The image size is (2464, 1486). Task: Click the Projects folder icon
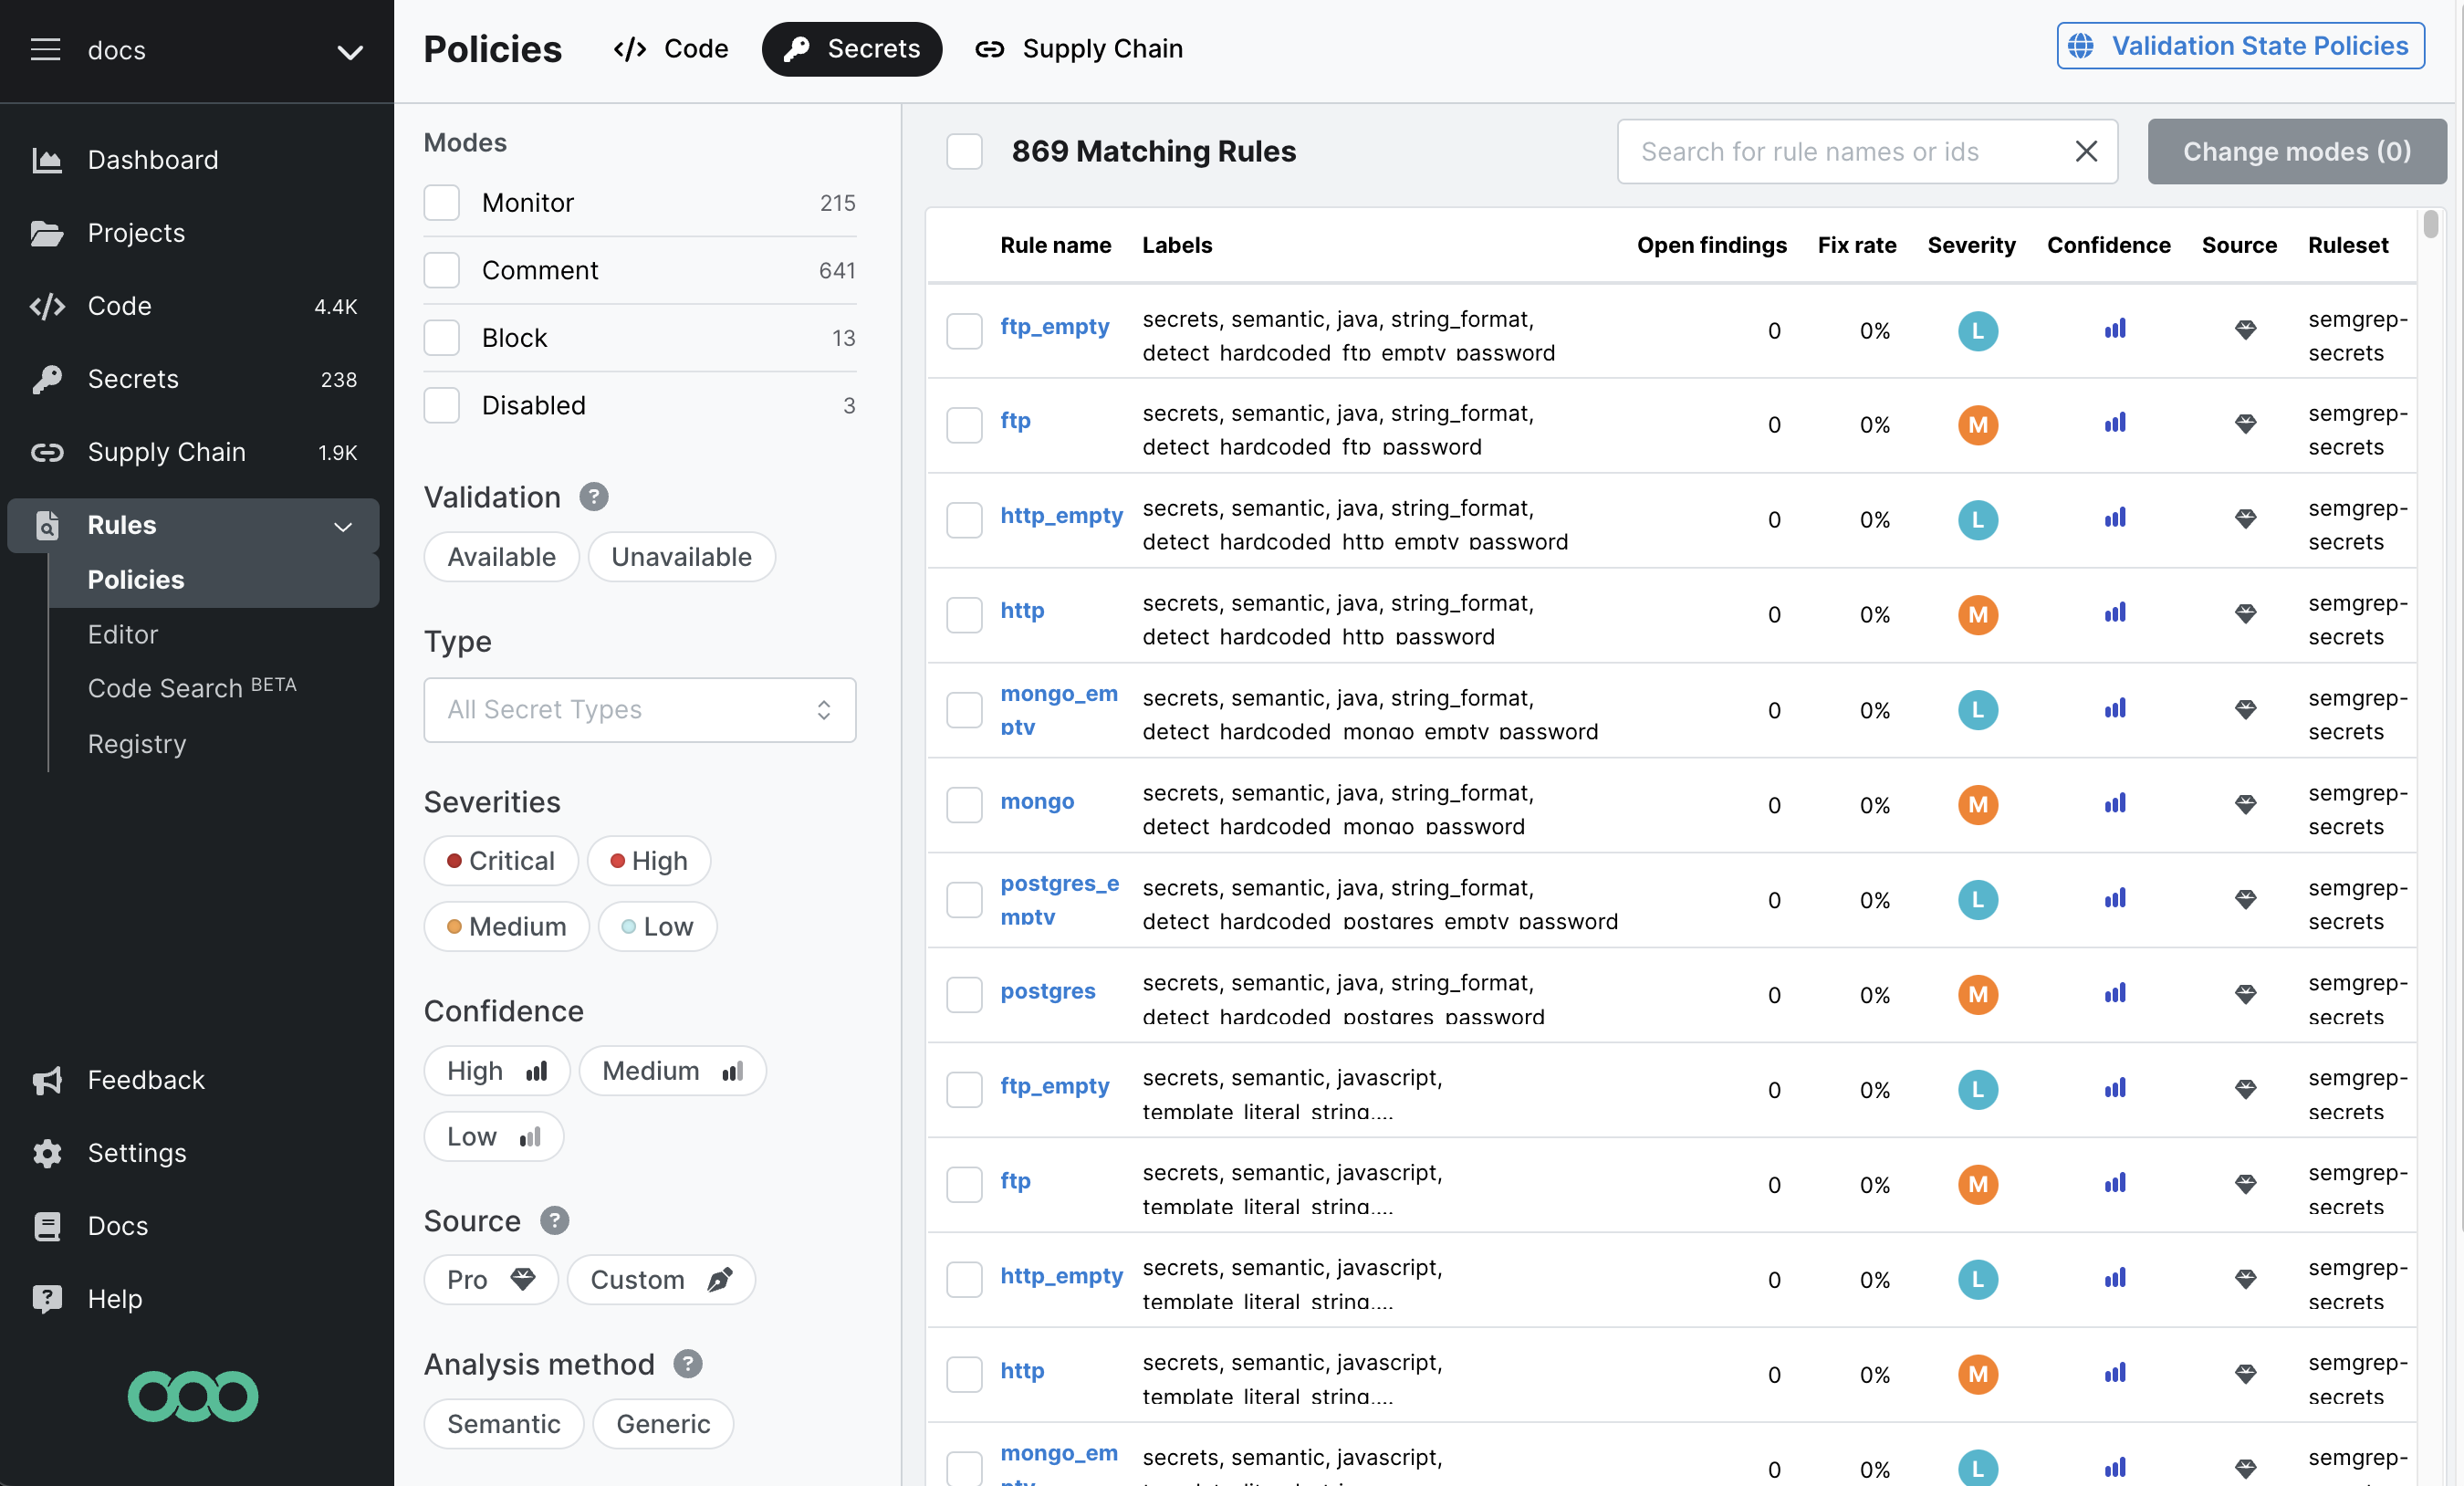(x=47, y=233)
